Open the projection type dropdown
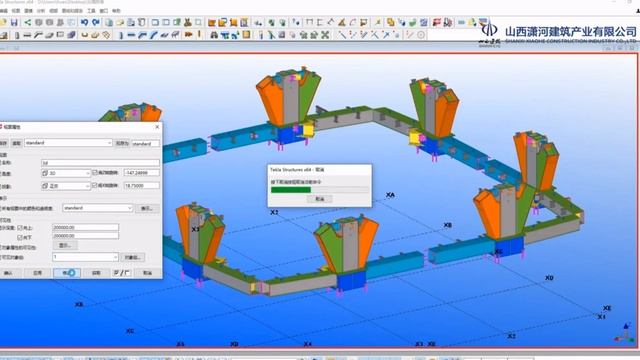 point(66,186)
